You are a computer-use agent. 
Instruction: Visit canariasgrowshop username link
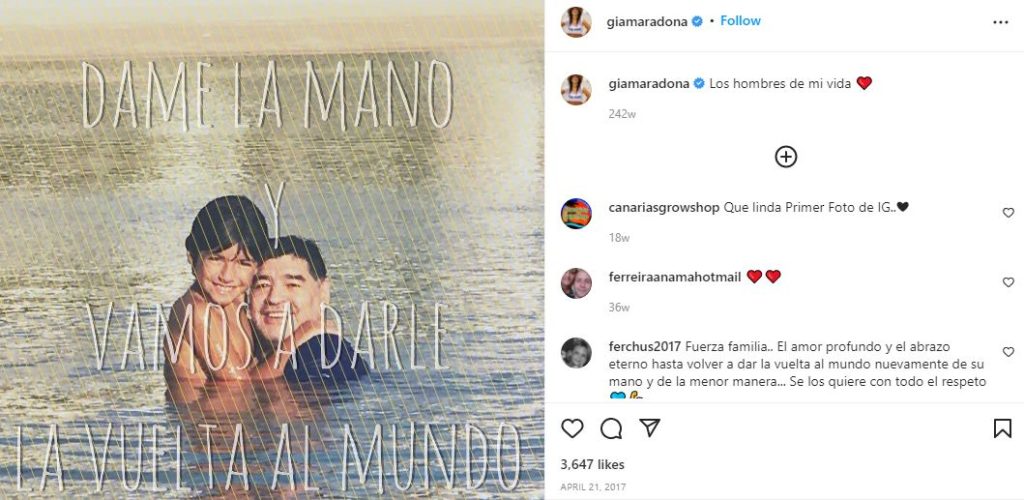(664, 208)
